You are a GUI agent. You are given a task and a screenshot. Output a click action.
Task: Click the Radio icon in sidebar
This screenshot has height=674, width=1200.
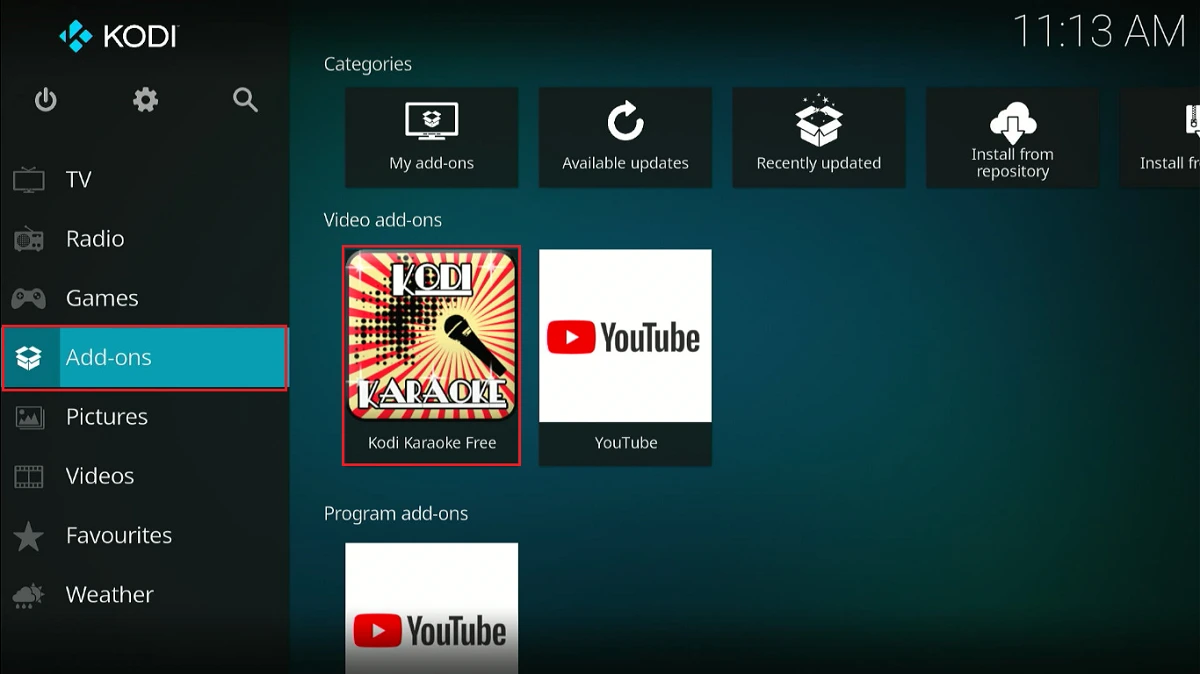click(29, 239)
